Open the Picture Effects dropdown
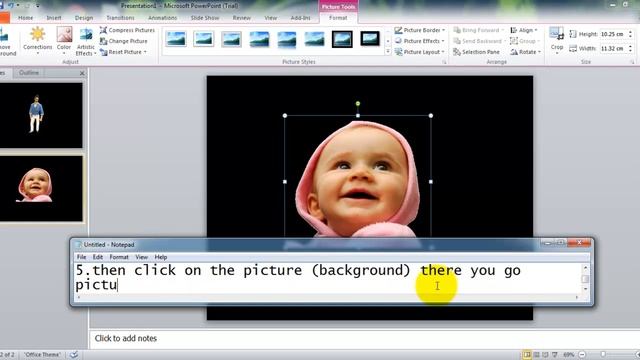Image resolution: width=640 pixels, height=360 pixels. (420, 41)
